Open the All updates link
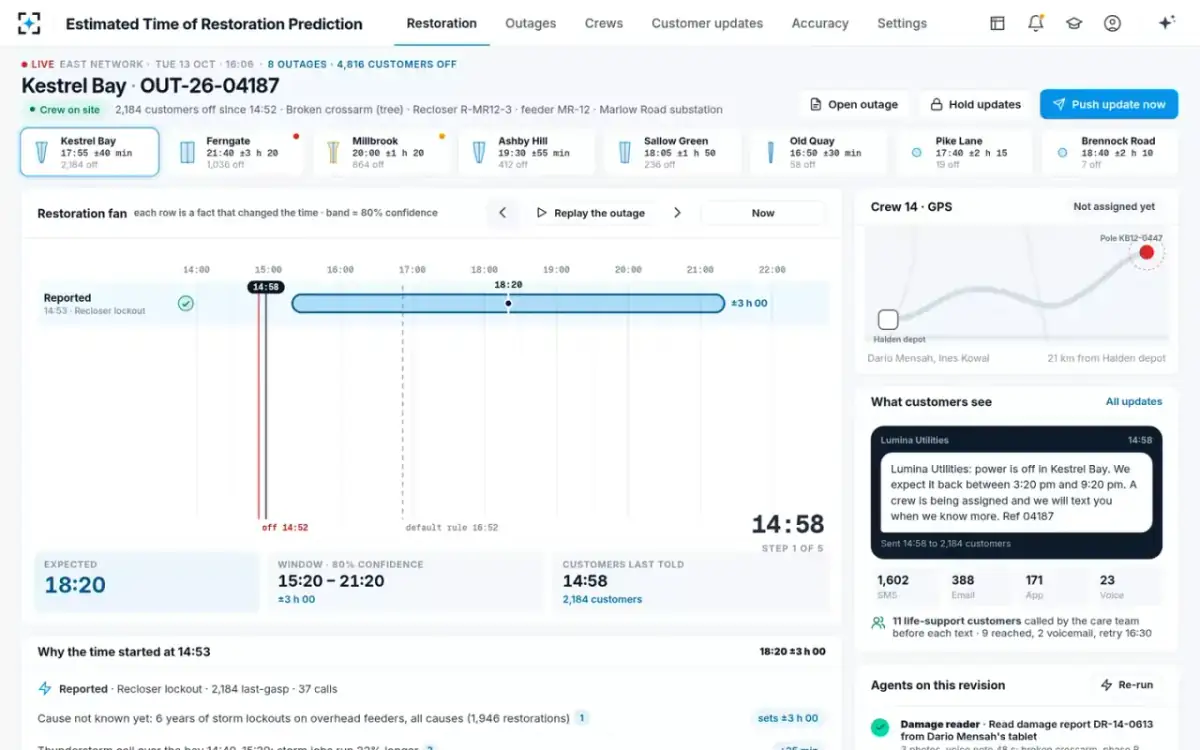1200x750 pixels. (x=1134, y=402)
